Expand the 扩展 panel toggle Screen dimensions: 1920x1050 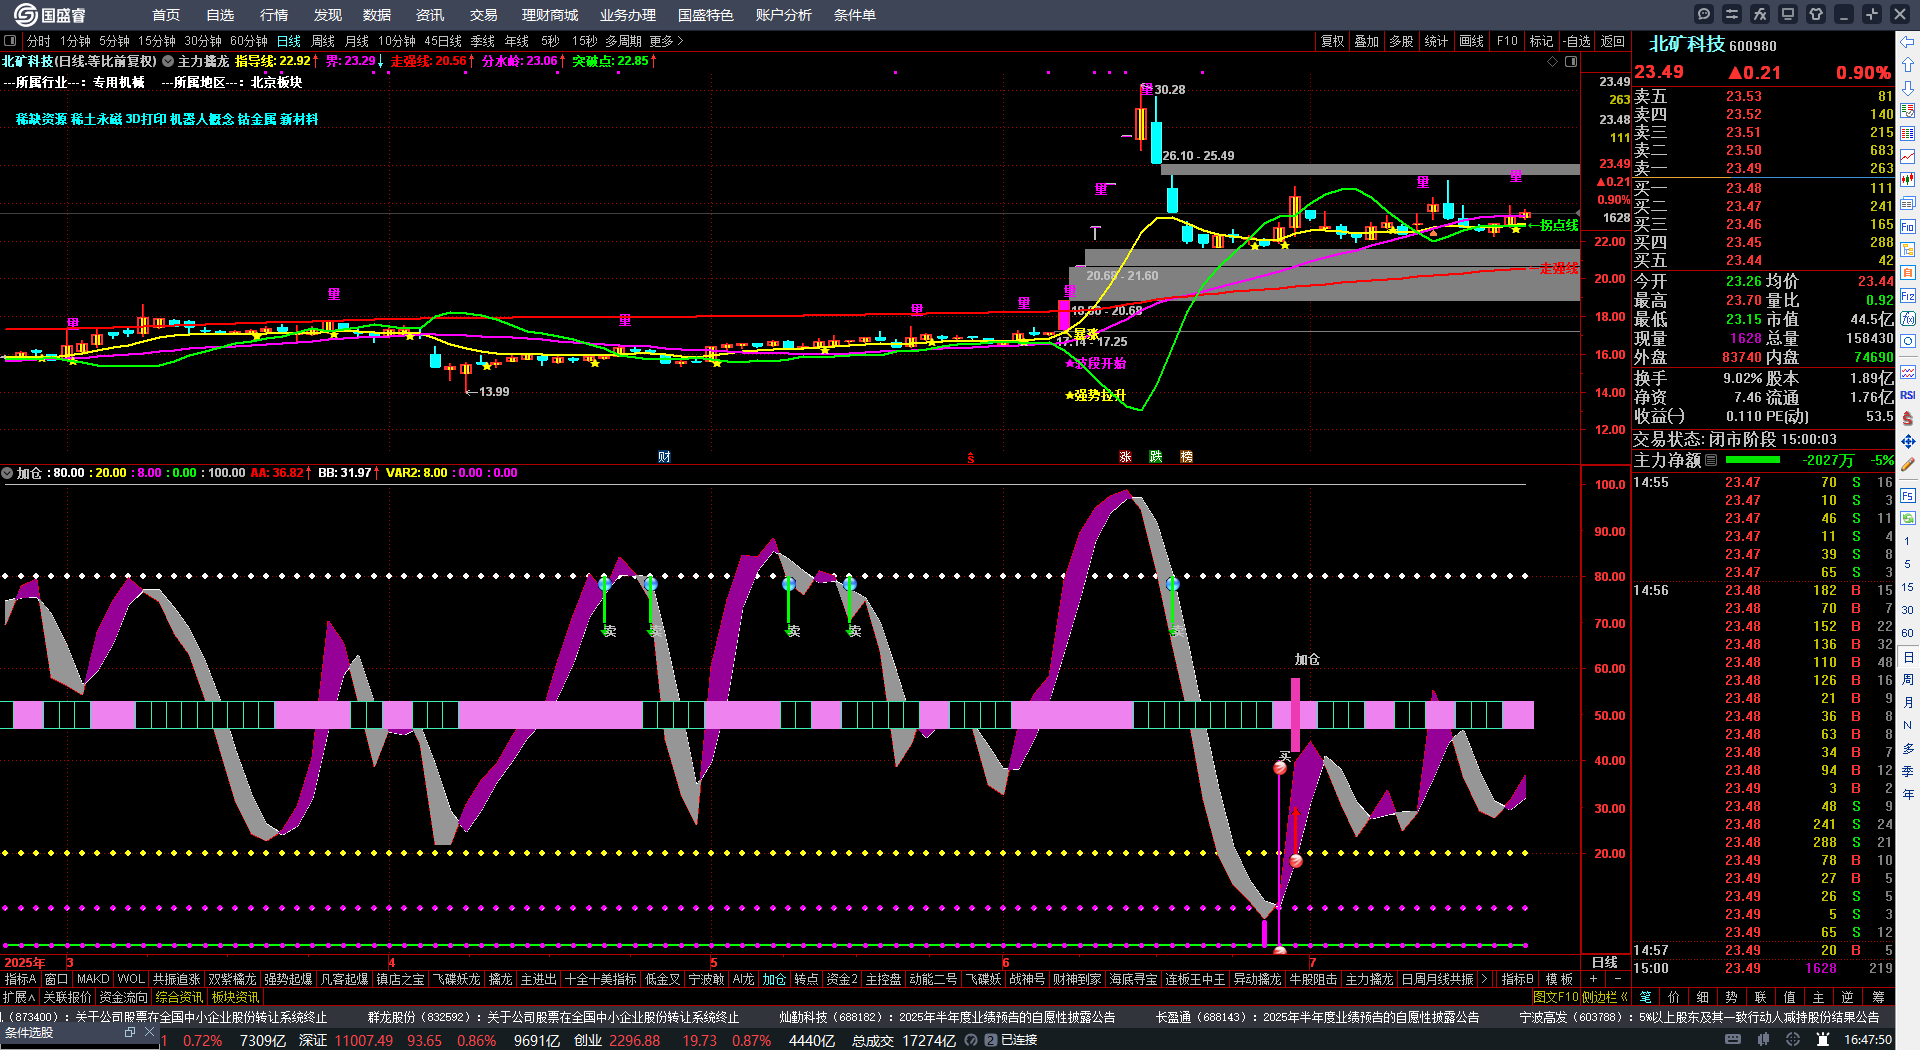pos(19,997)
